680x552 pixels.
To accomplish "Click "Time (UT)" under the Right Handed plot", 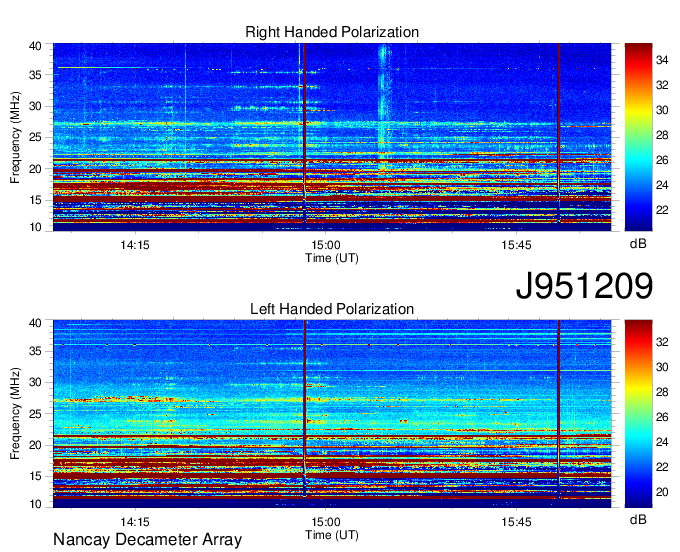I will [332, 258].
